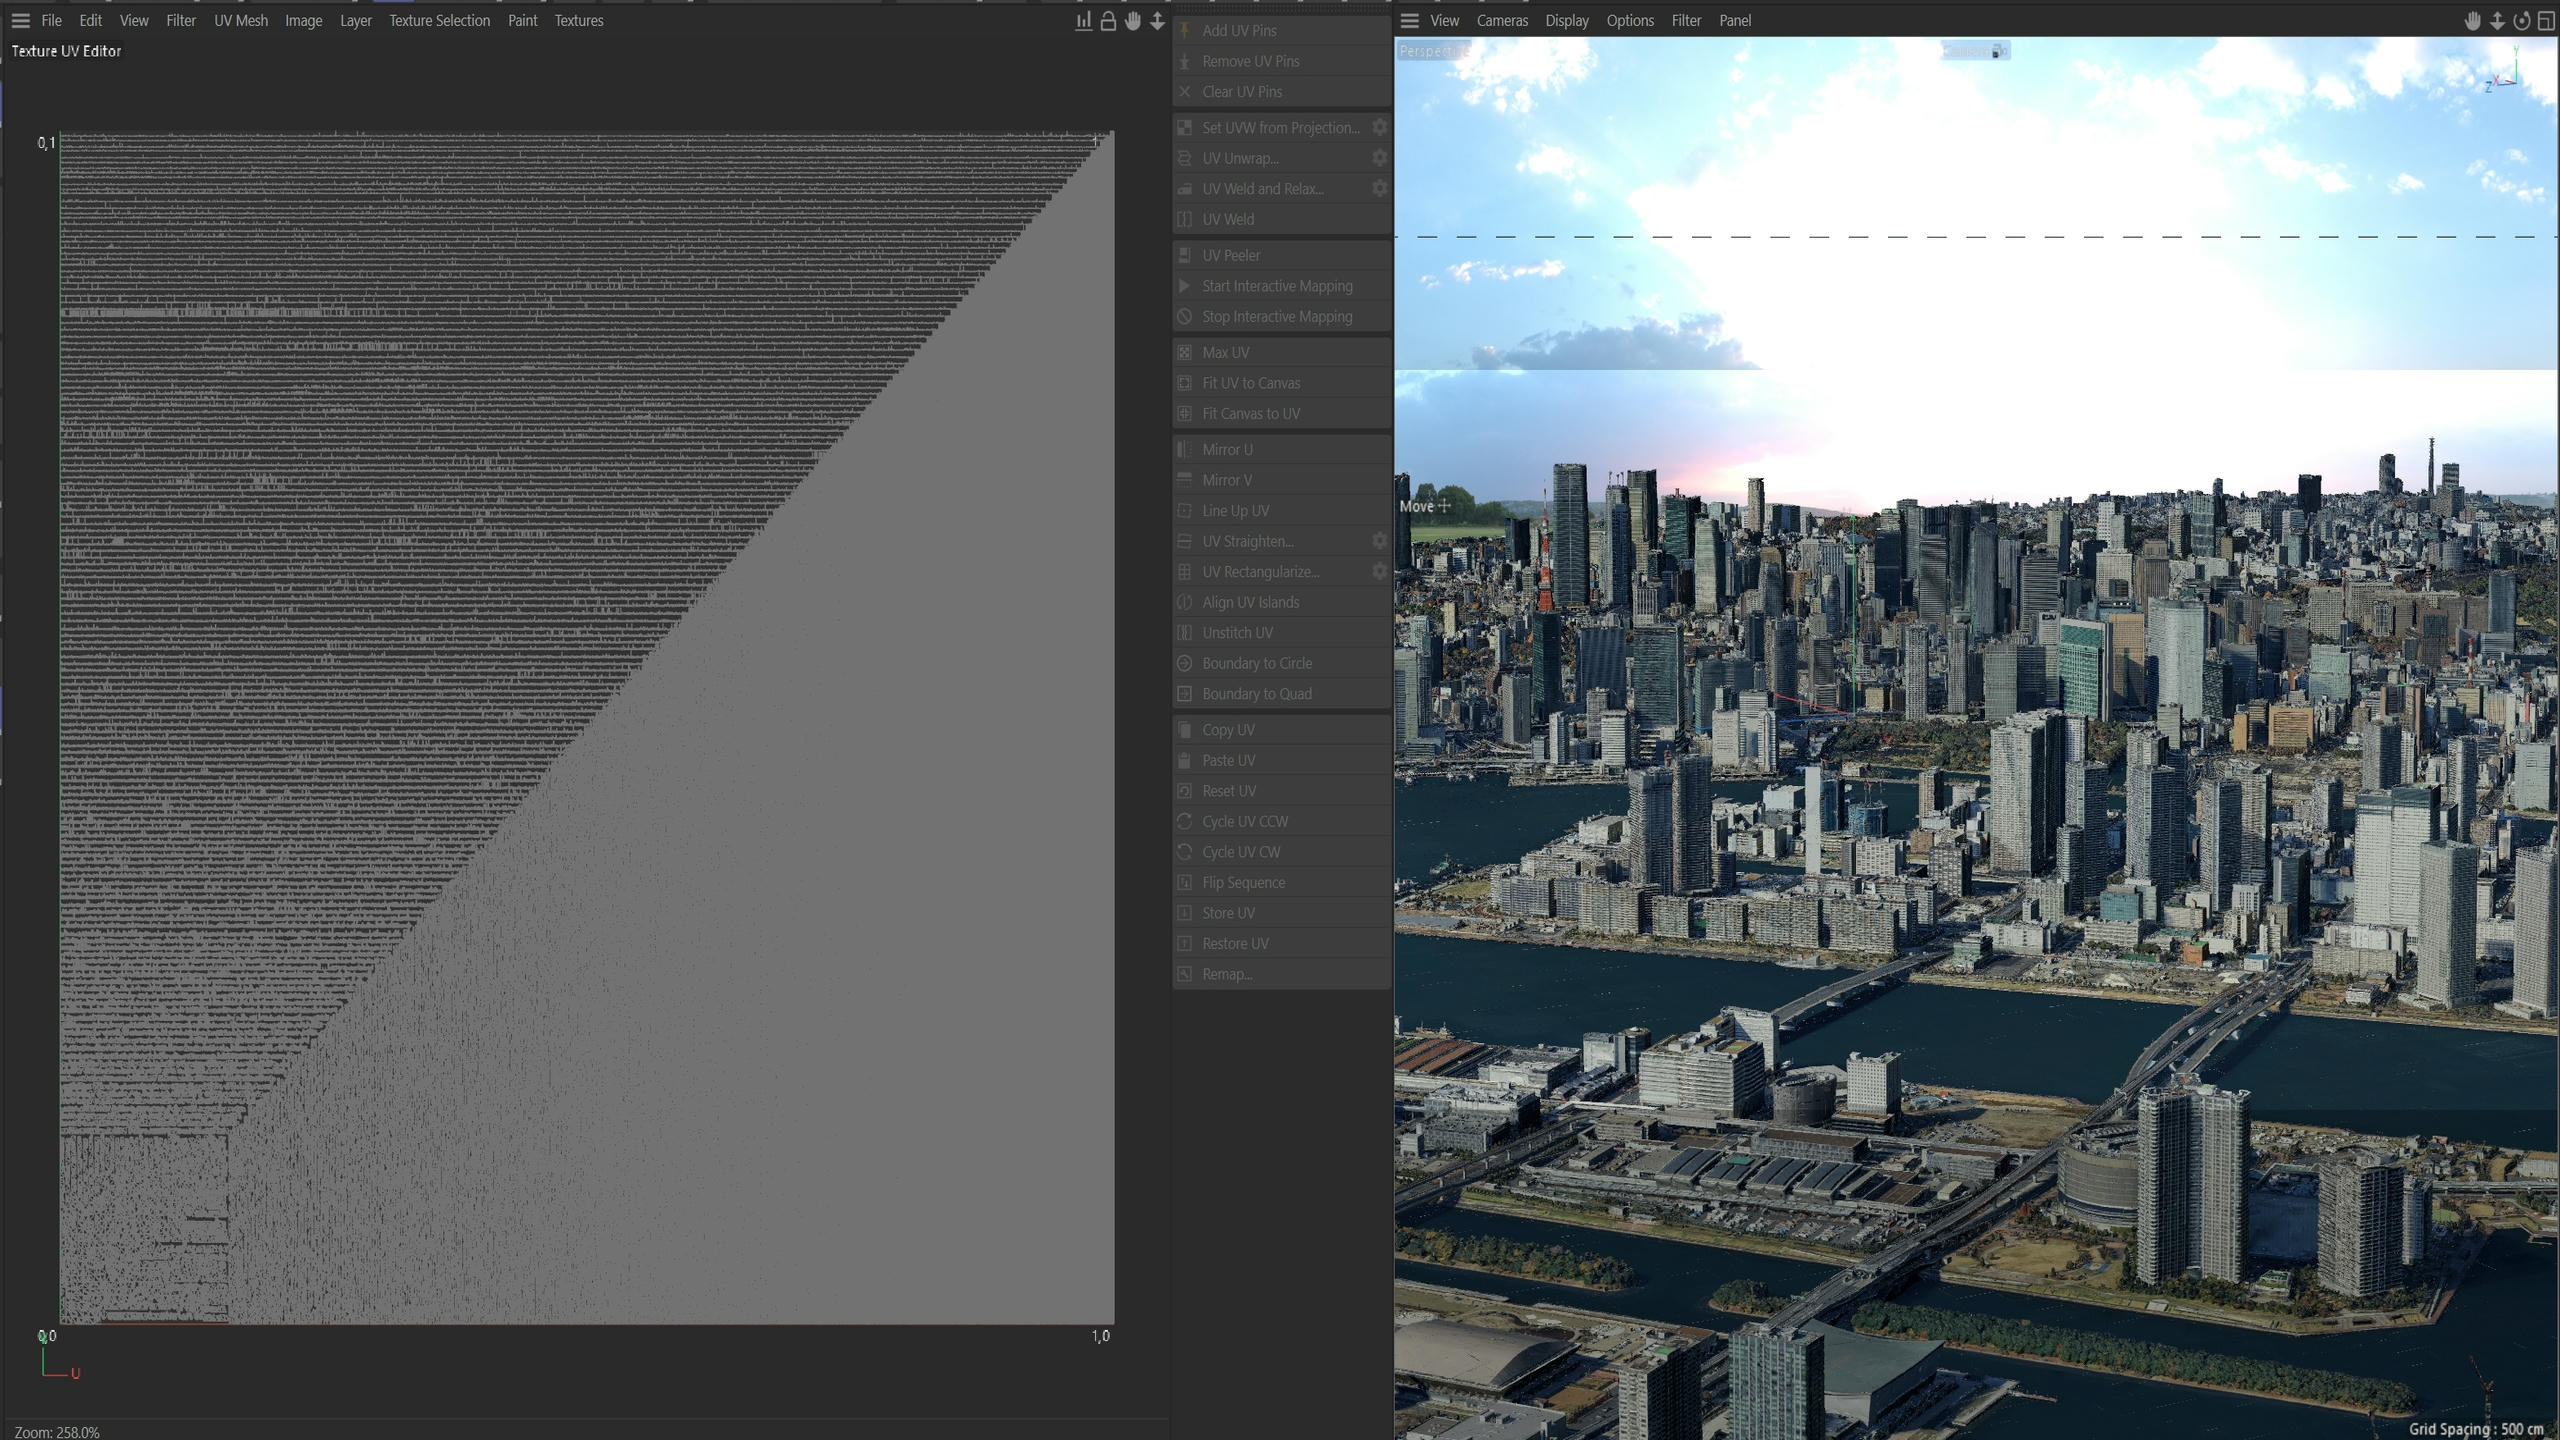Image resolution: width=2560 pixels, height=1440 pixels.
Task: Click the Boundary to Circle icon
Action: (x=1185, y=663)
